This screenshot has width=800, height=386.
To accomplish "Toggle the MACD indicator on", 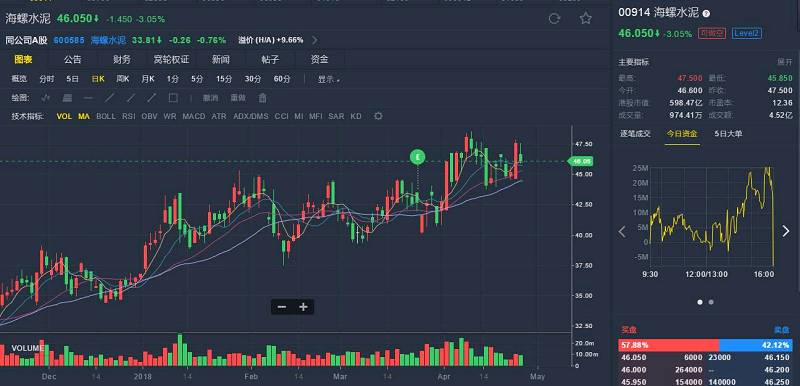I will (194, 116).
